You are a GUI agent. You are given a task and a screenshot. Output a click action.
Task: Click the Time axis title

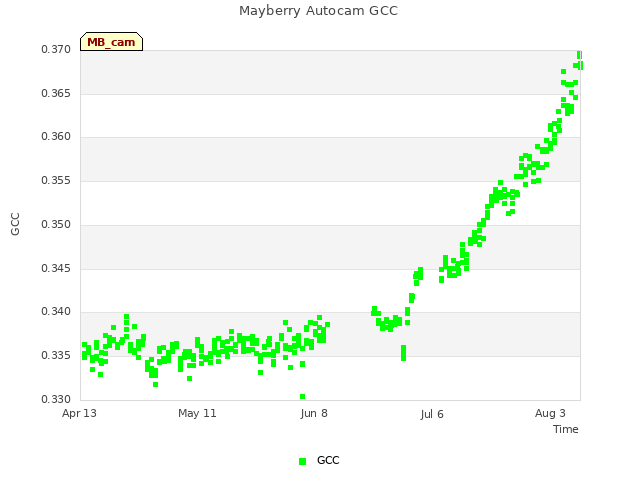point(566,429)
